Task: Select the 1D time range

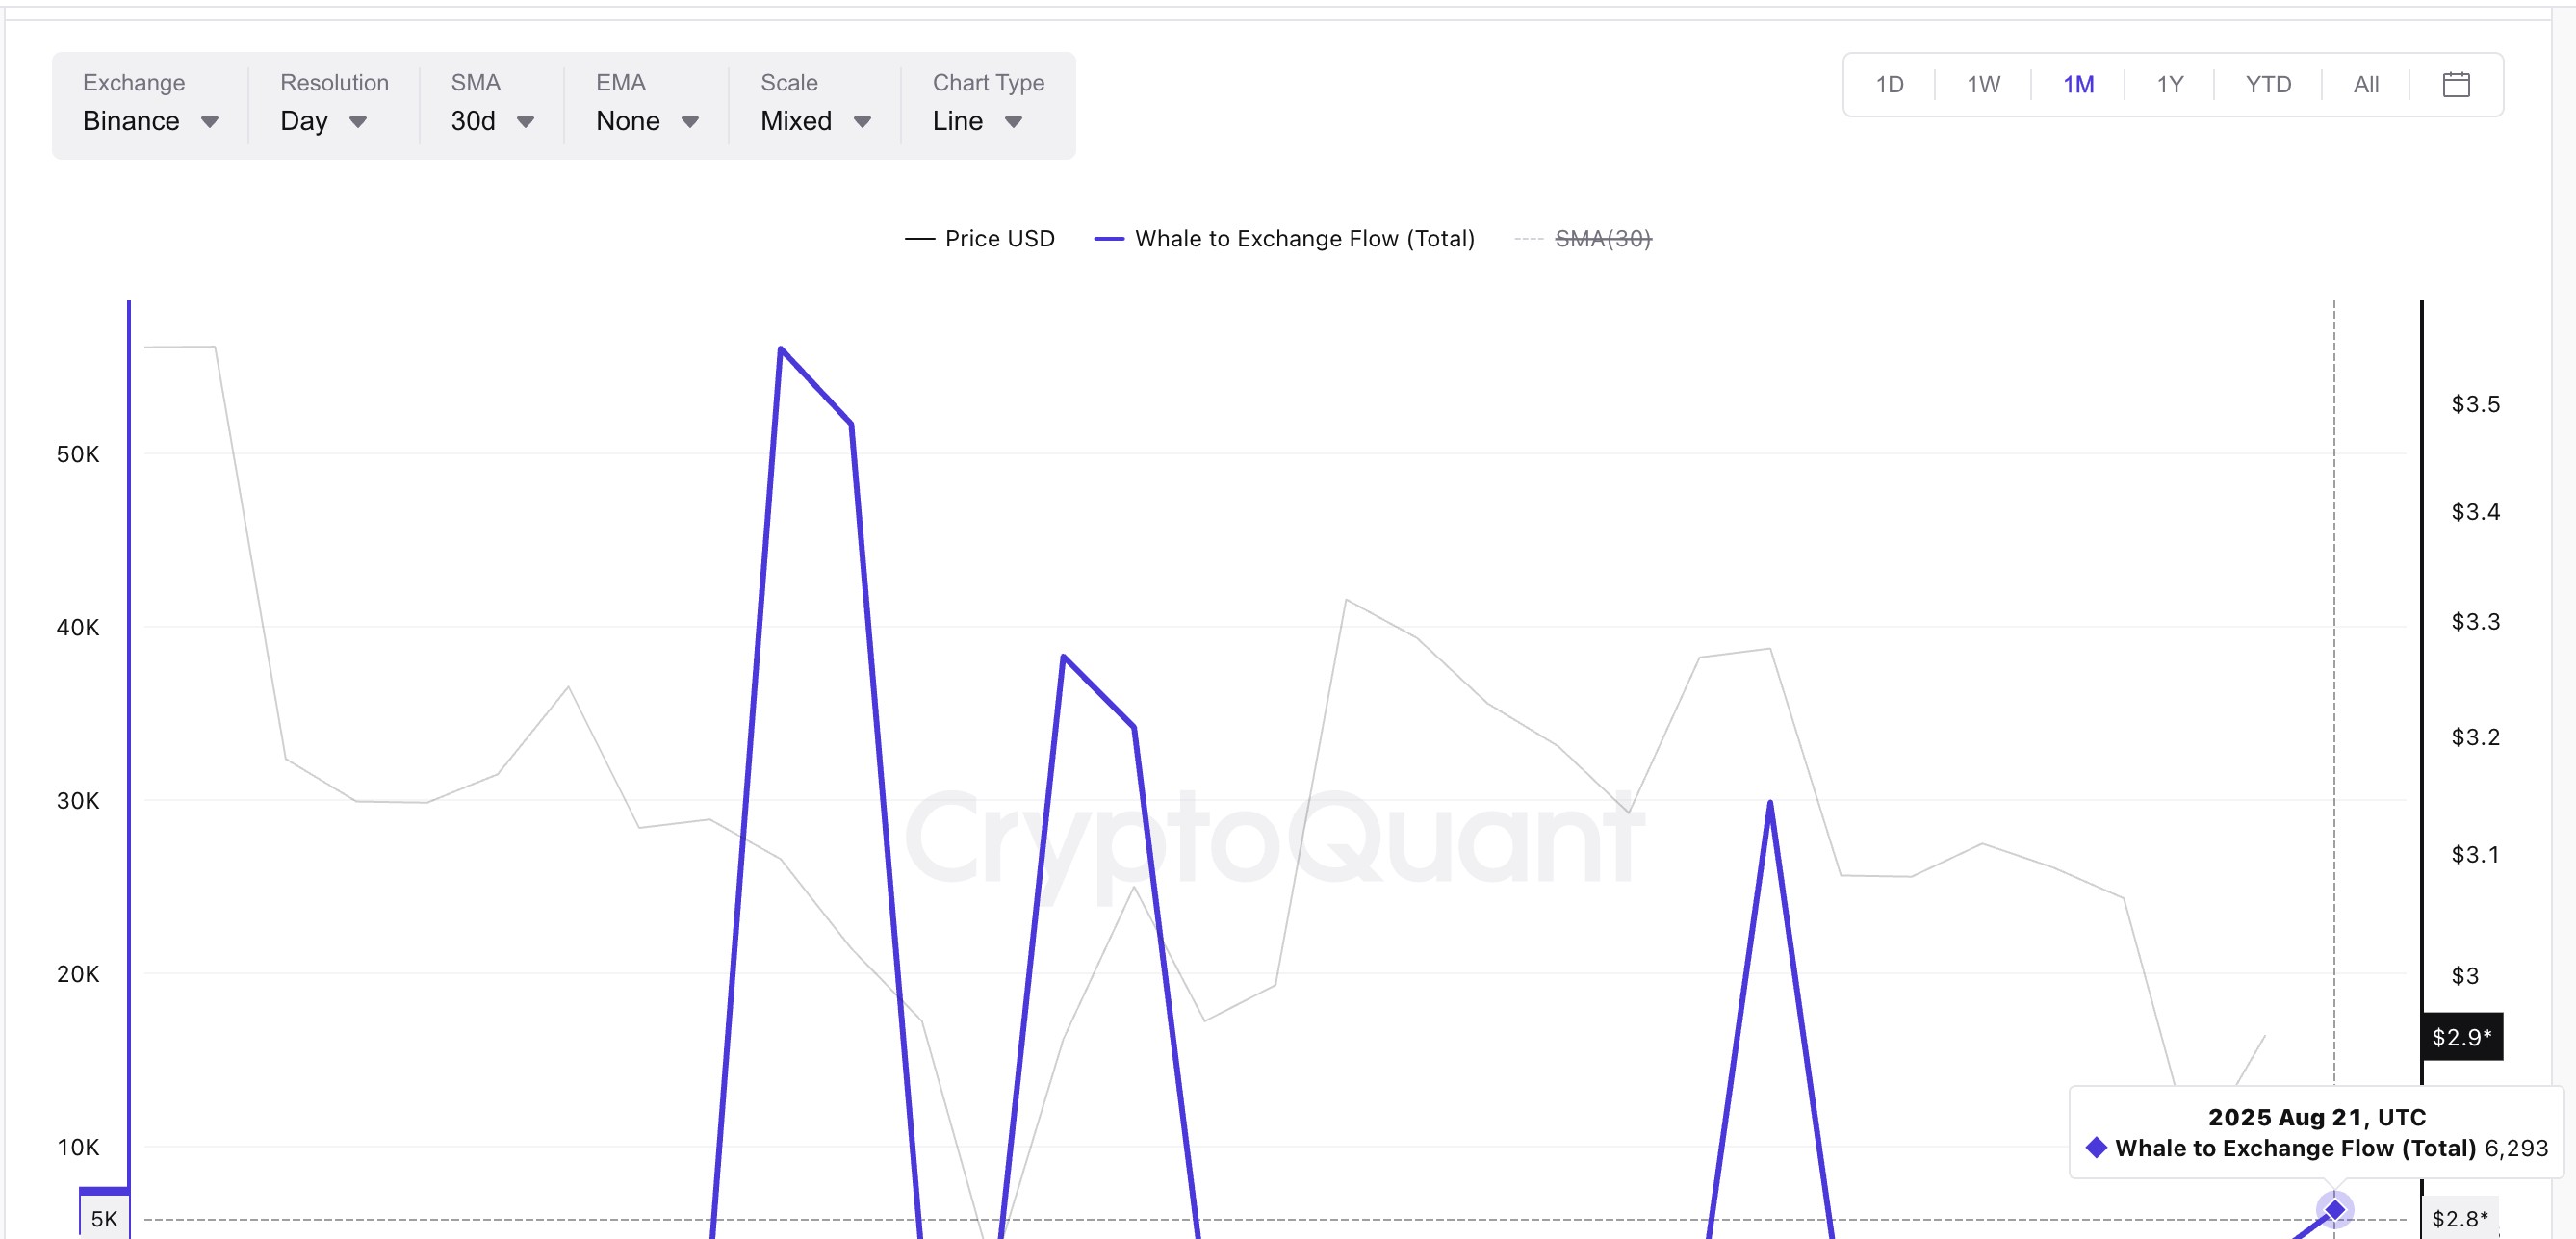Action: 1889,85
